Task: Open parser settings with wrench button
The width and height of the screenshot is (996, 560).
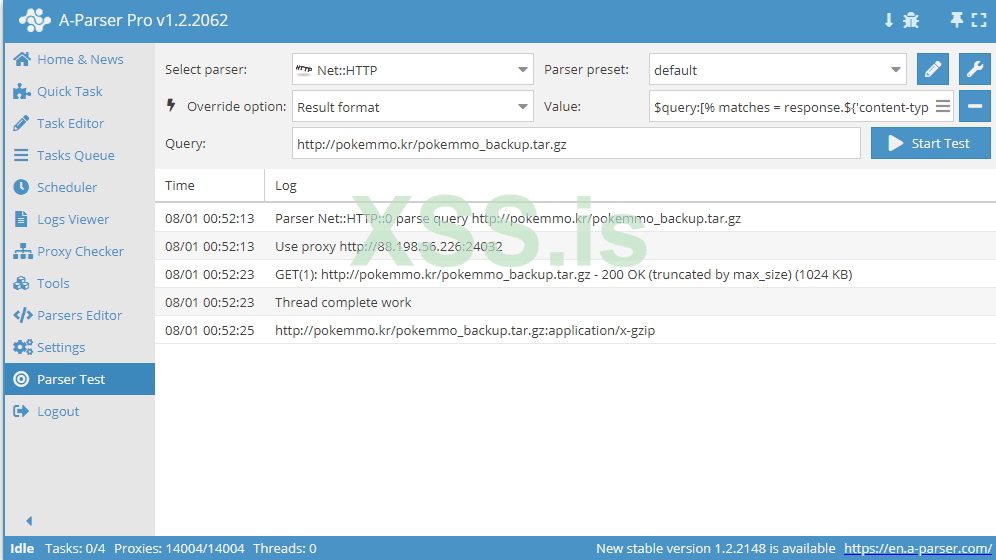Action: click(974, 69)
